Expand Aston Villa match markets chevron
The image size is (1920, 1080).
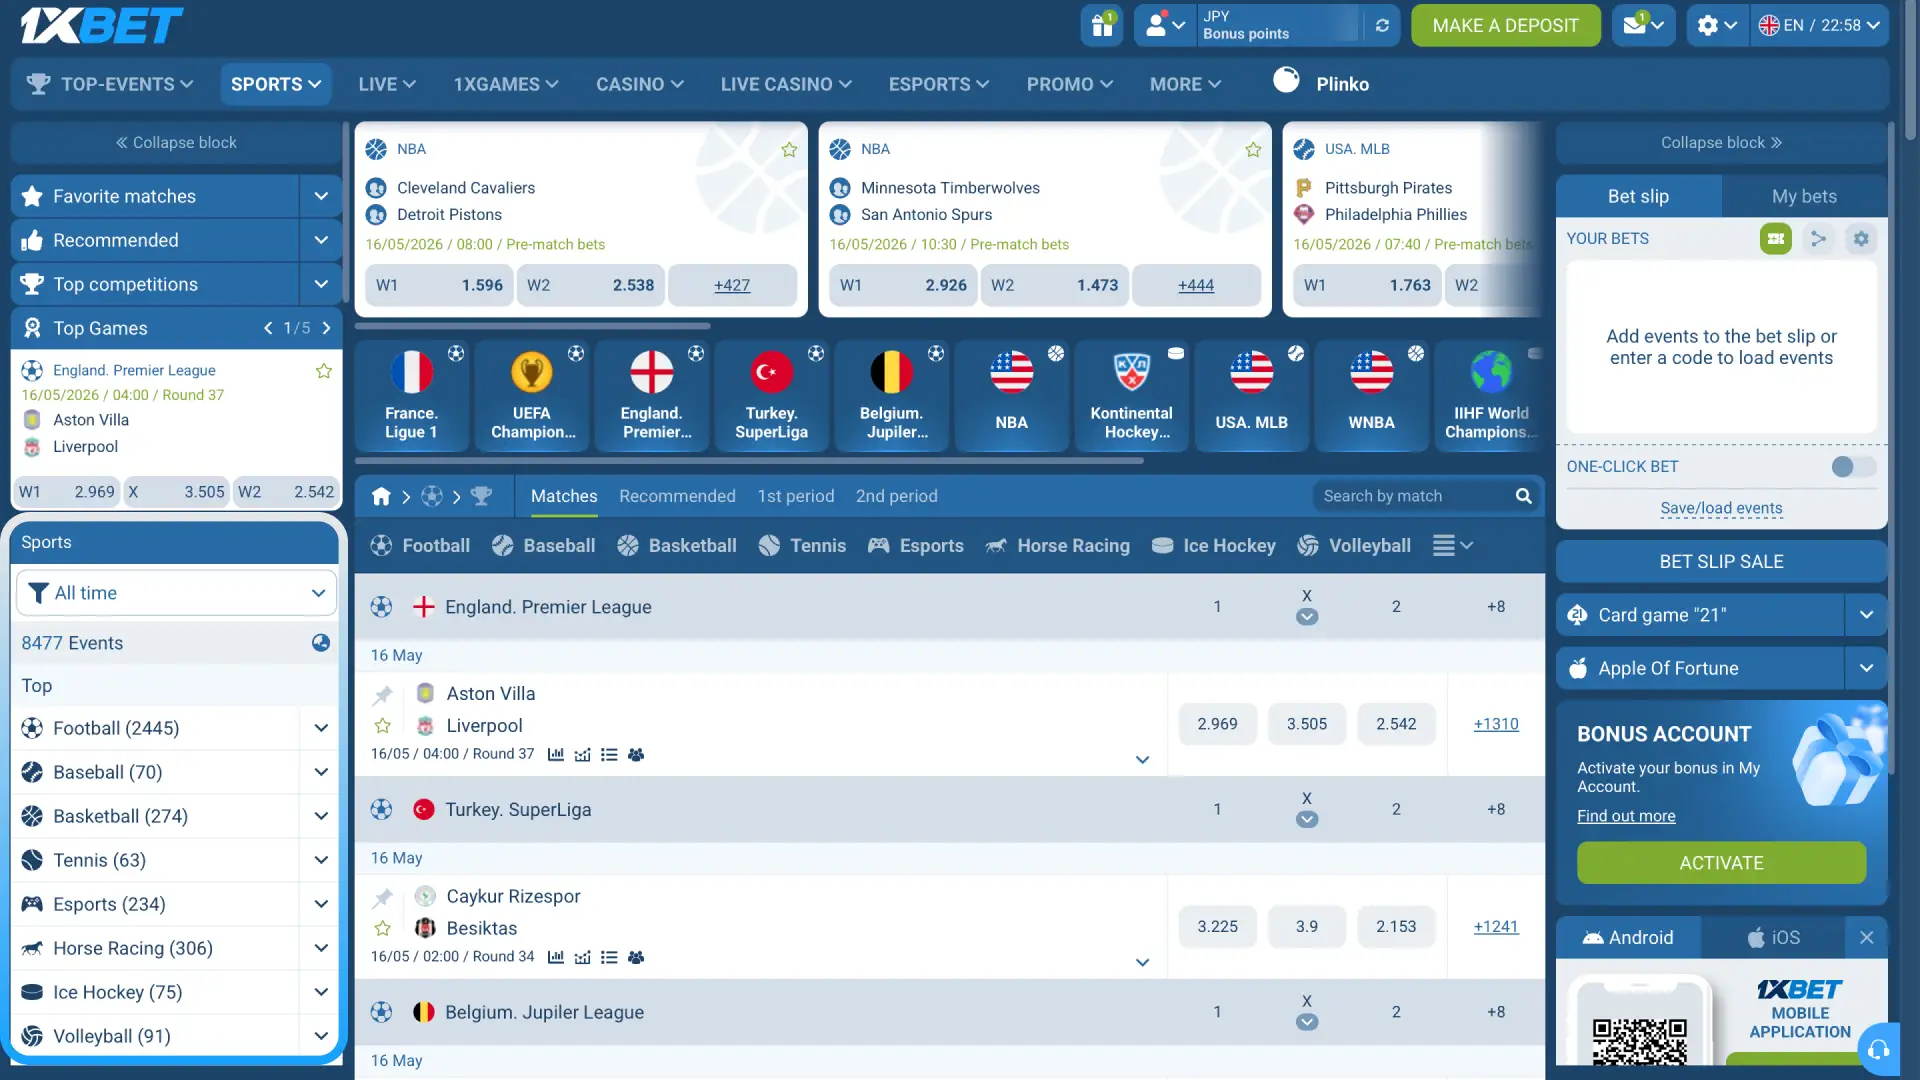coord(1142,760)
